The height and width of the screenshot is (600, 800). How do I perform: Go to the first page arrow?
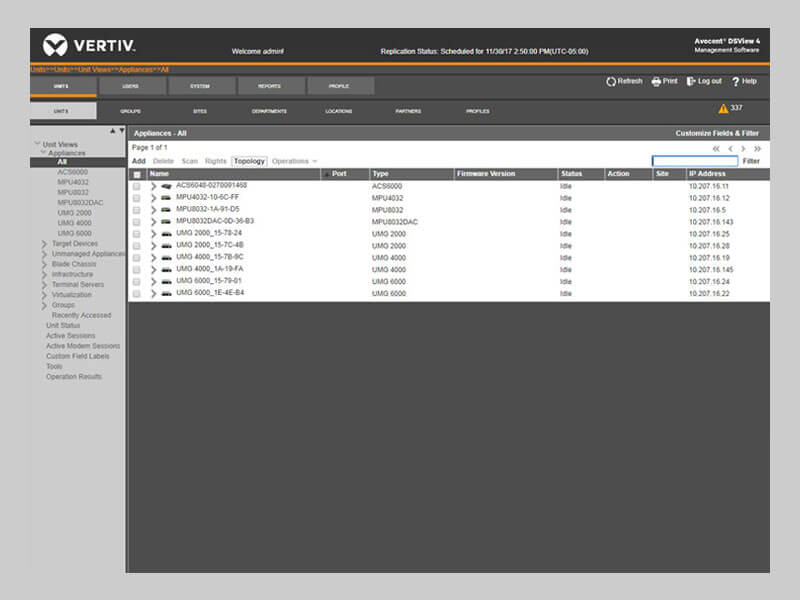pos(716,148)
